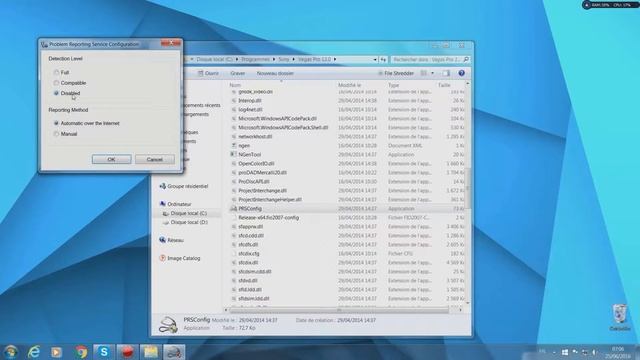Open the Windows Start menu orb
Screen dimensions: 640x360
tap(11, 351)
